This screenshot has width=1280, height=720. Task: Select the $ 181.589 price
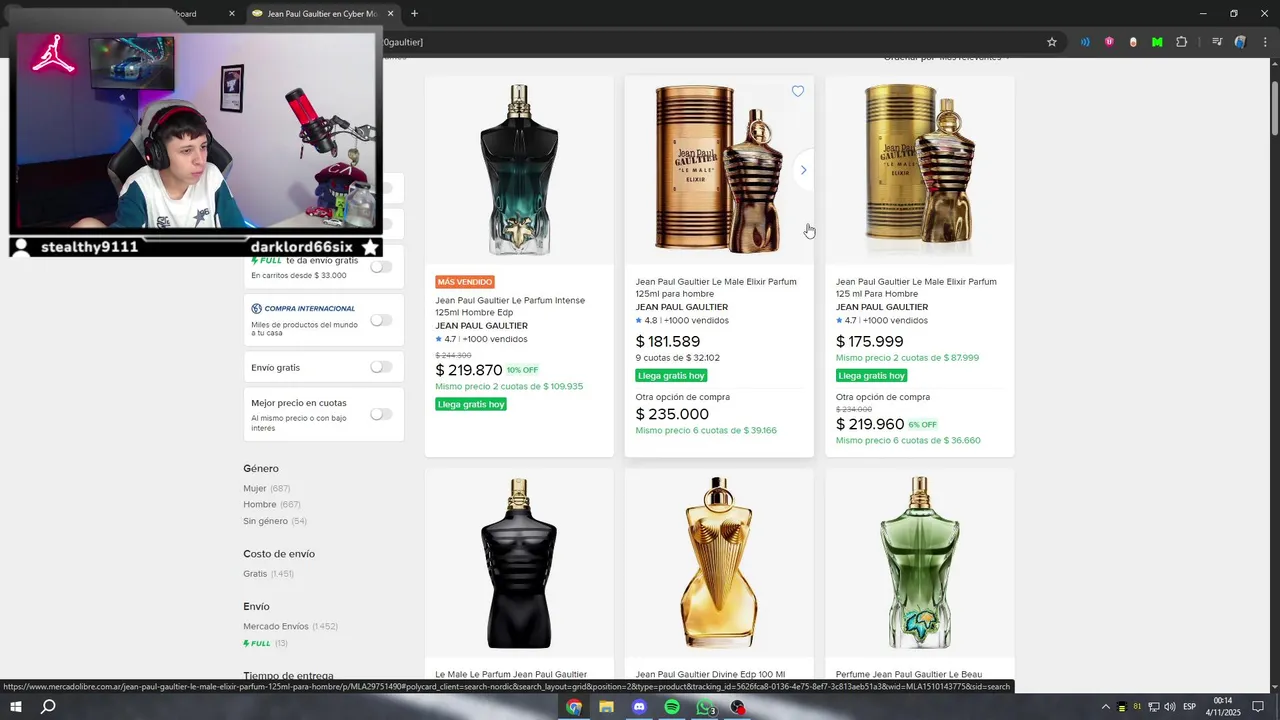668,342
